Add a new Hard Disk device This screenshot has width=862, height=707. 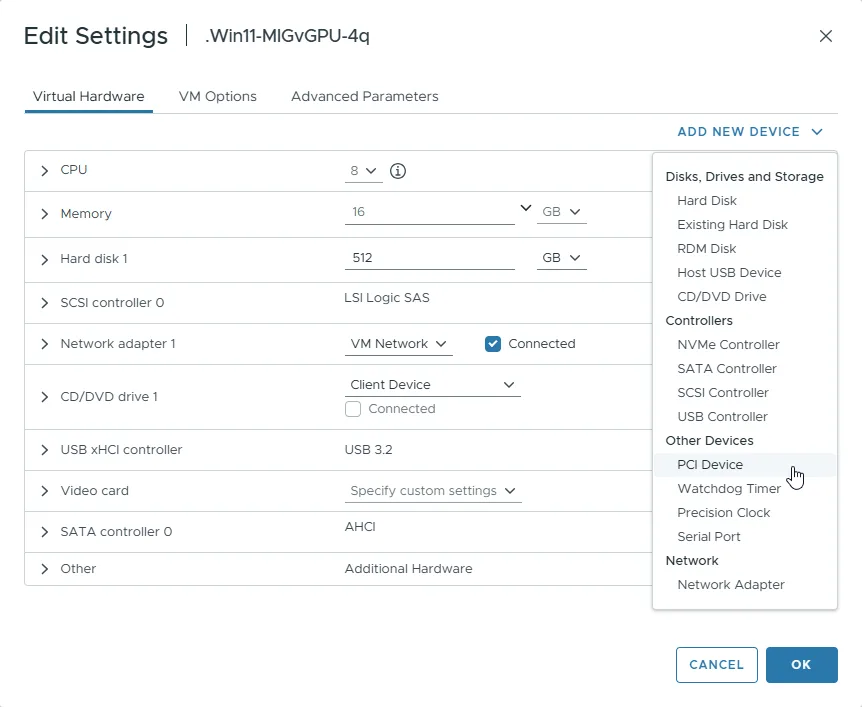707,200
